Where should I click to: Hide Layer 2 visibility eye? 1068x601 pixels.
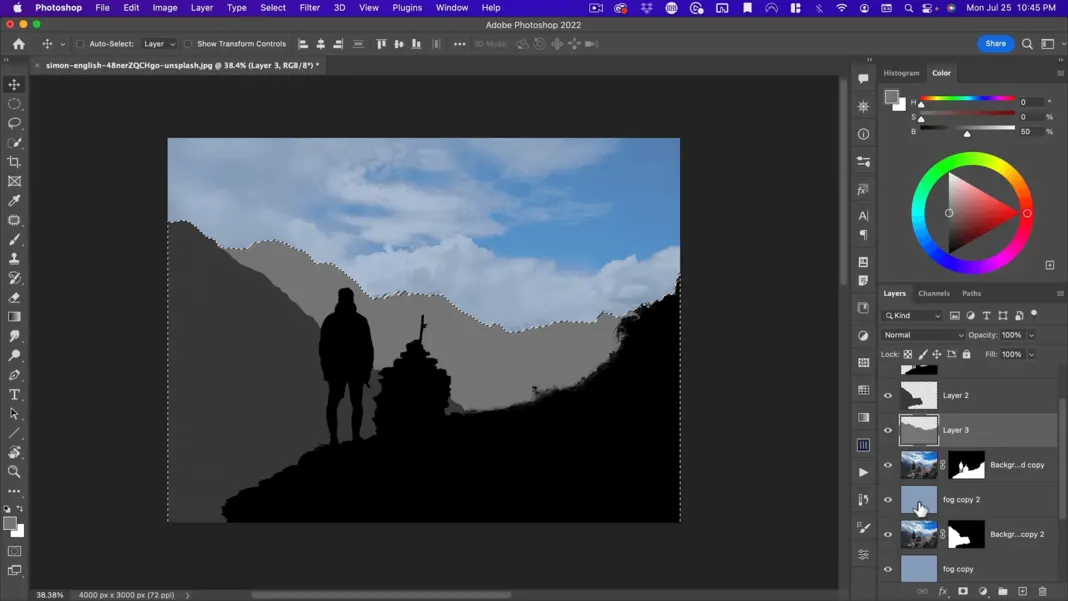[888, 395]
